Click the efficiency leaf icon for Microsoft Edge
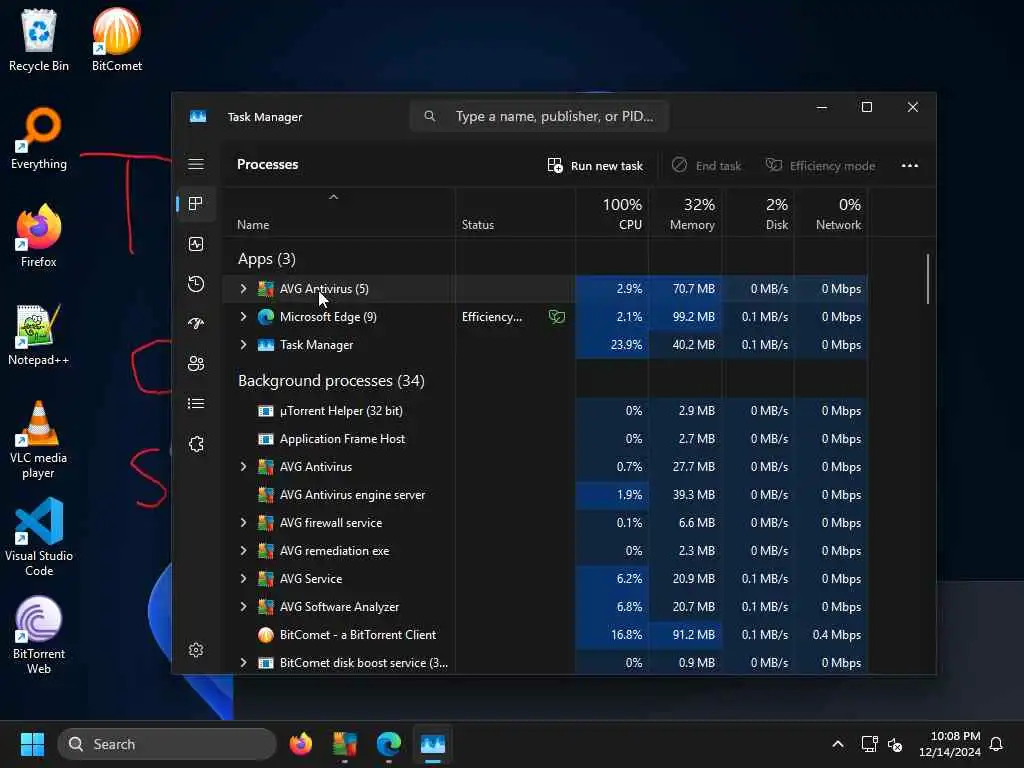Image resolution: width=1024 pixels, height=768 pixels. point(556,317)
